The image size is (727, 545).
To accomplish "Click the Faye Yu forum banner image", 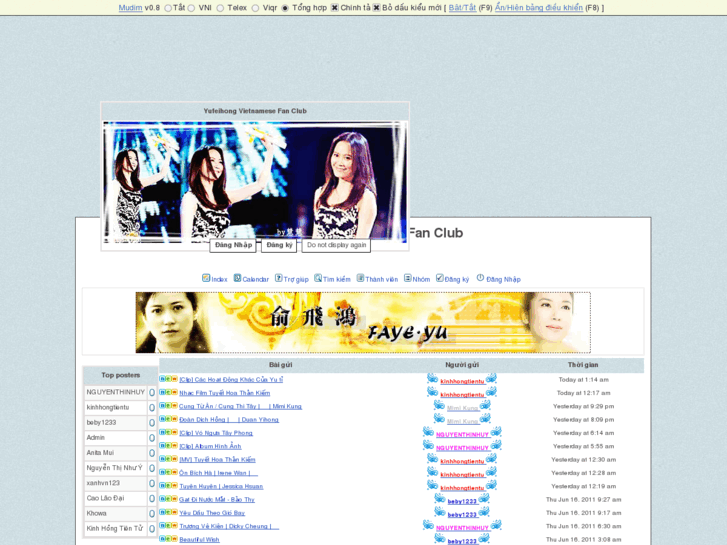I will (363, 322).
